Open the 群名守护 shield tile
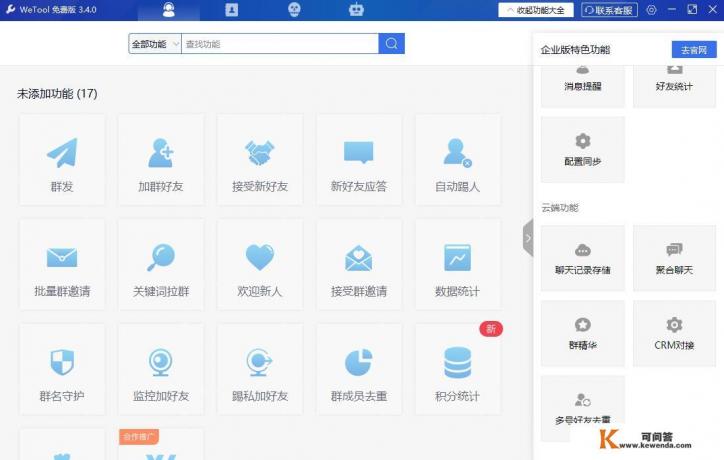The height and width of the screenshot is (460, 724). [62, 369]
